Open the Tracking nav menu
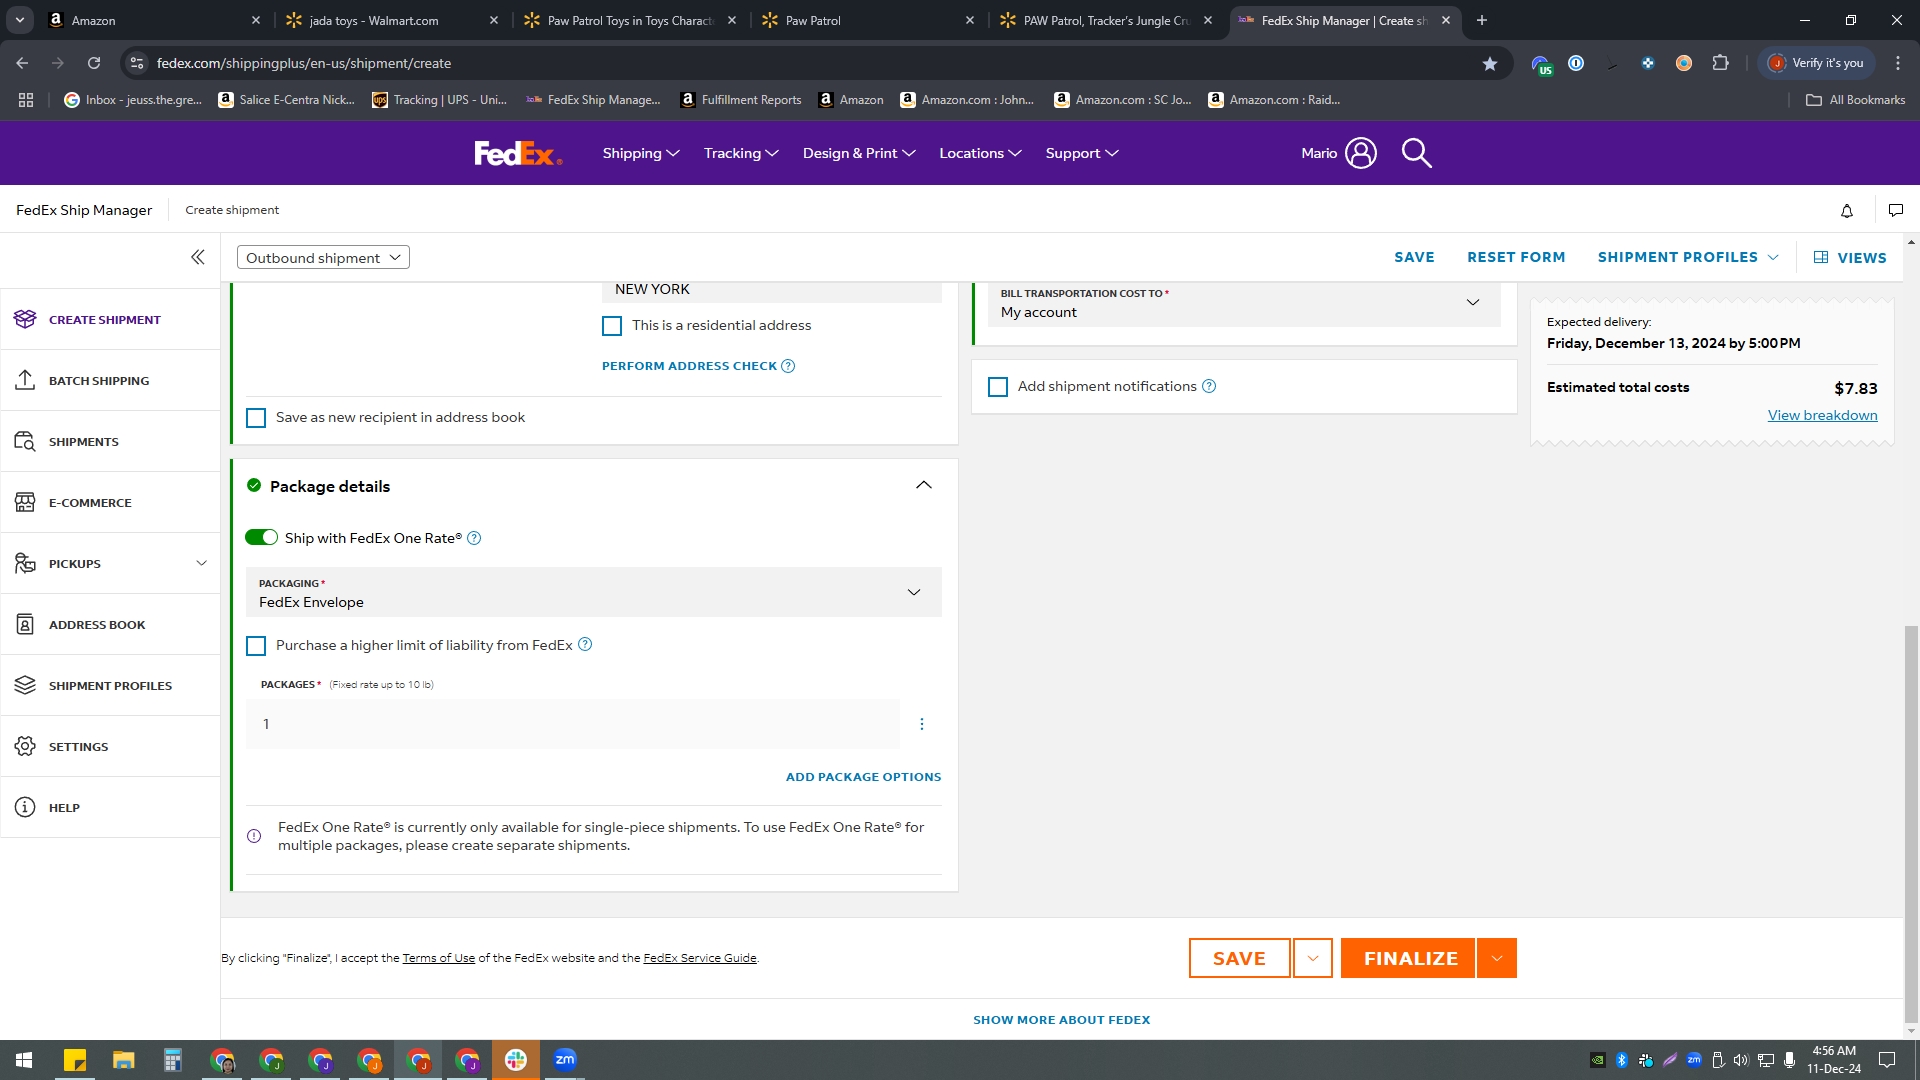This screenshot has width=1920, height=1080. pyautogui.click(x=741, y=153)
